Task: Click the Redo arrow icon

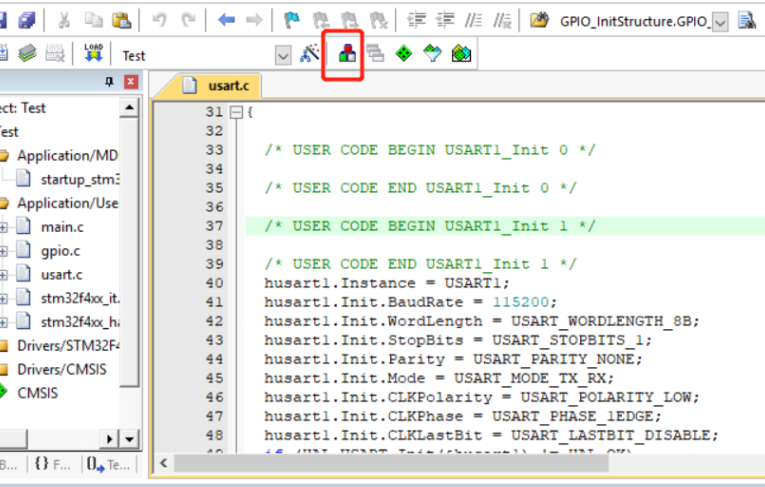Action: [188, 20]
